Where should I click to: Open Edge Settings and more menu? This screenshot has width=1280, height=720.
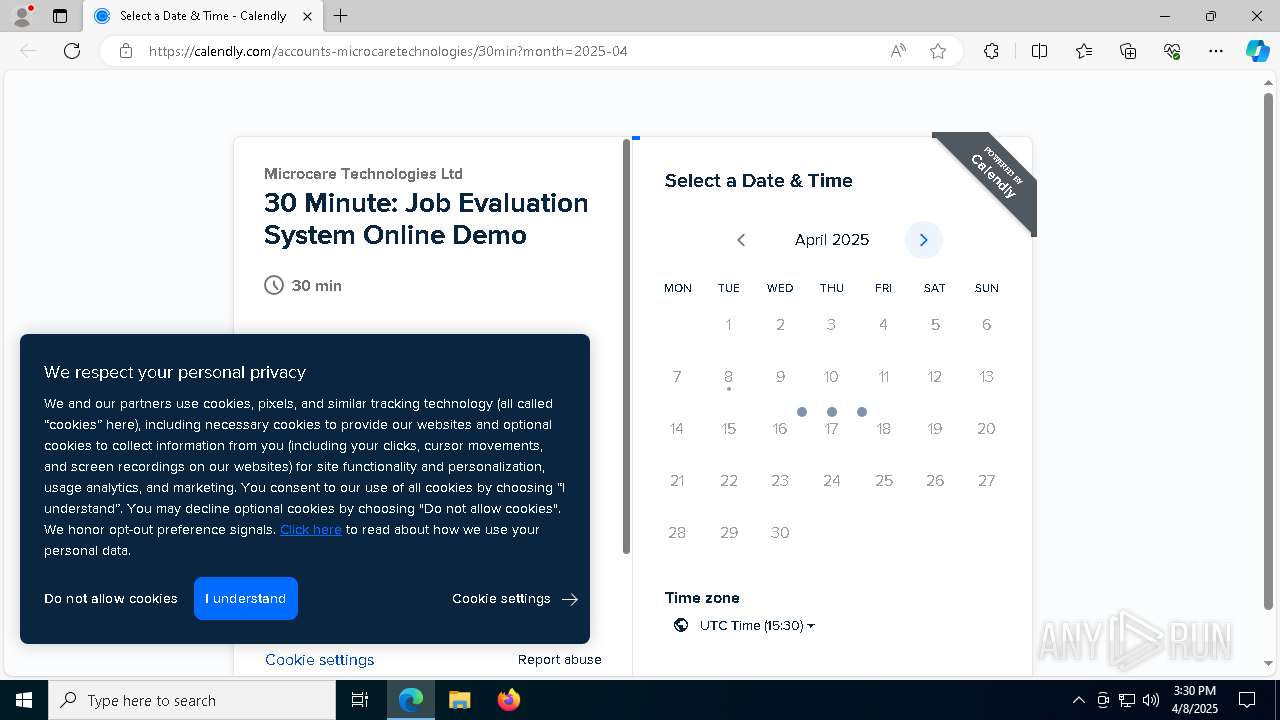1216,51
